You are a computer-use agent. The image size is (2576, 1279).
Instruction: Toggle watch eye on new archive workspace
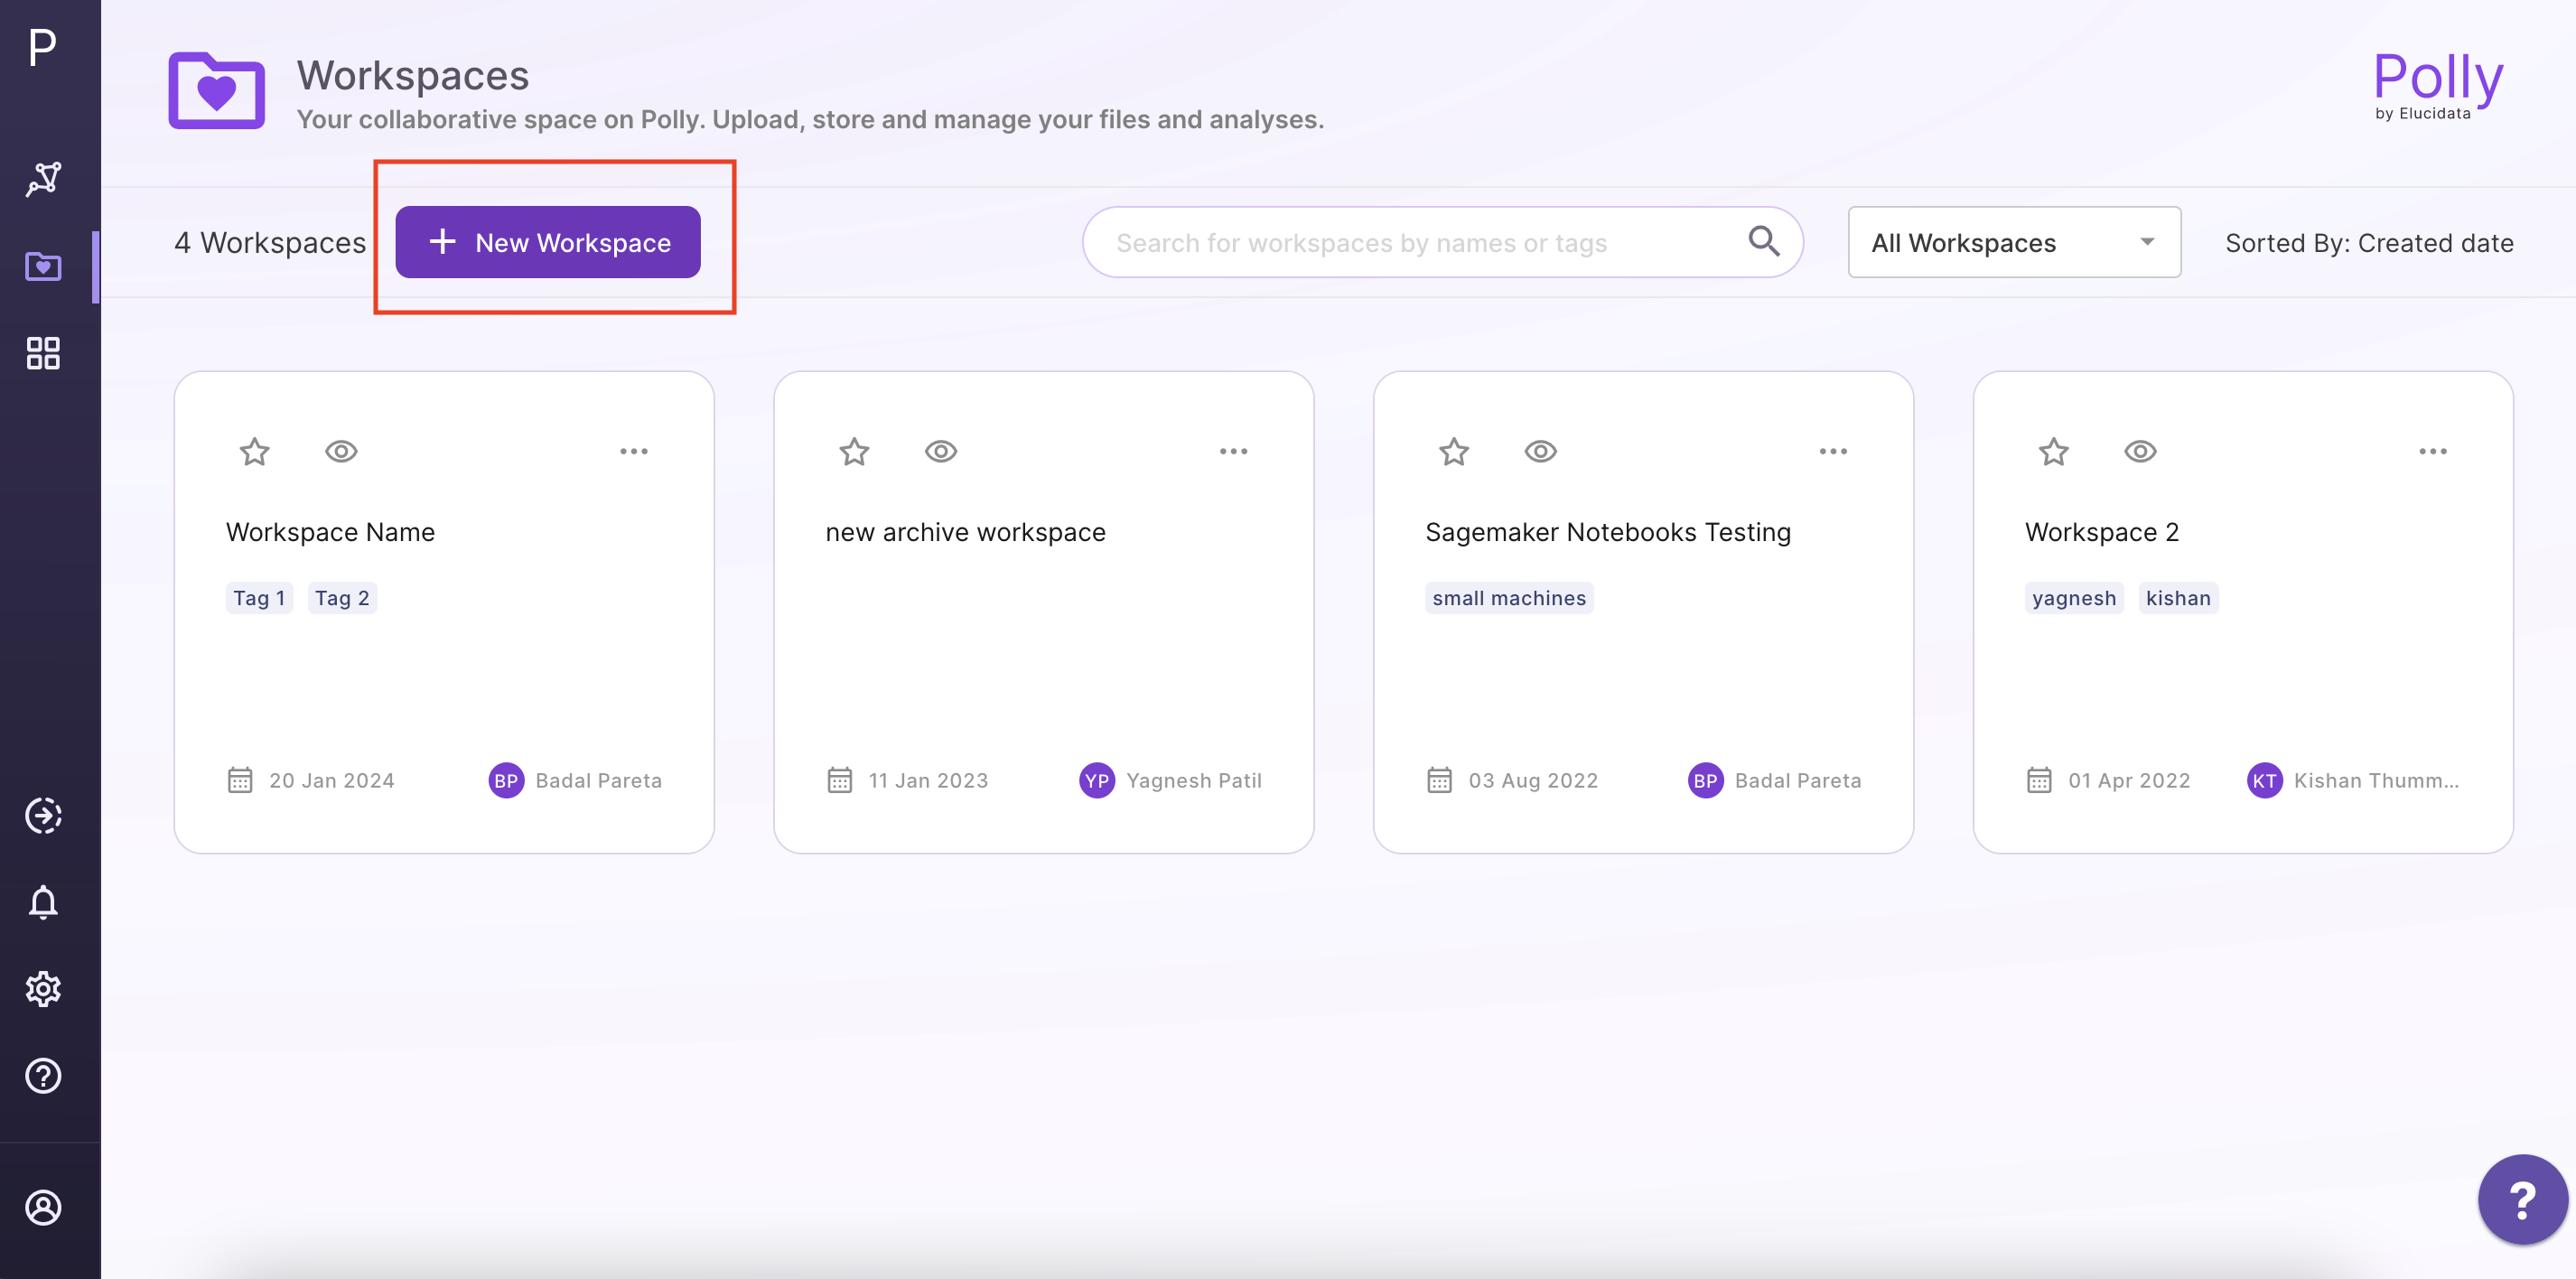941,451
